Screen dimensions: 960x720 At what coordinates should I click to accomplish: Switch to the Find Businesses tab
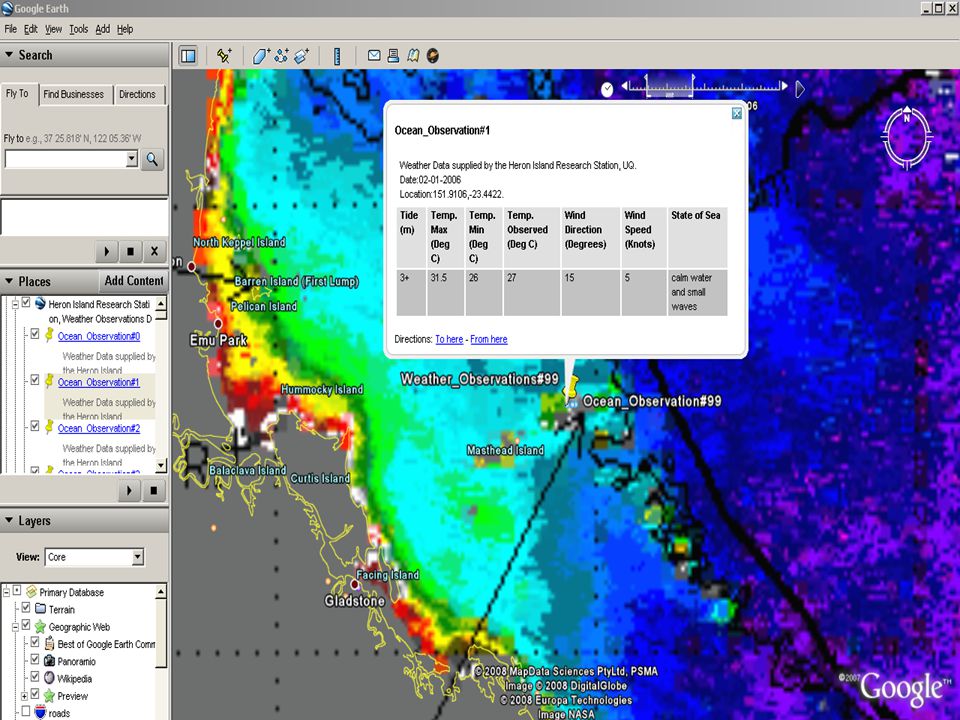point(73,94)
